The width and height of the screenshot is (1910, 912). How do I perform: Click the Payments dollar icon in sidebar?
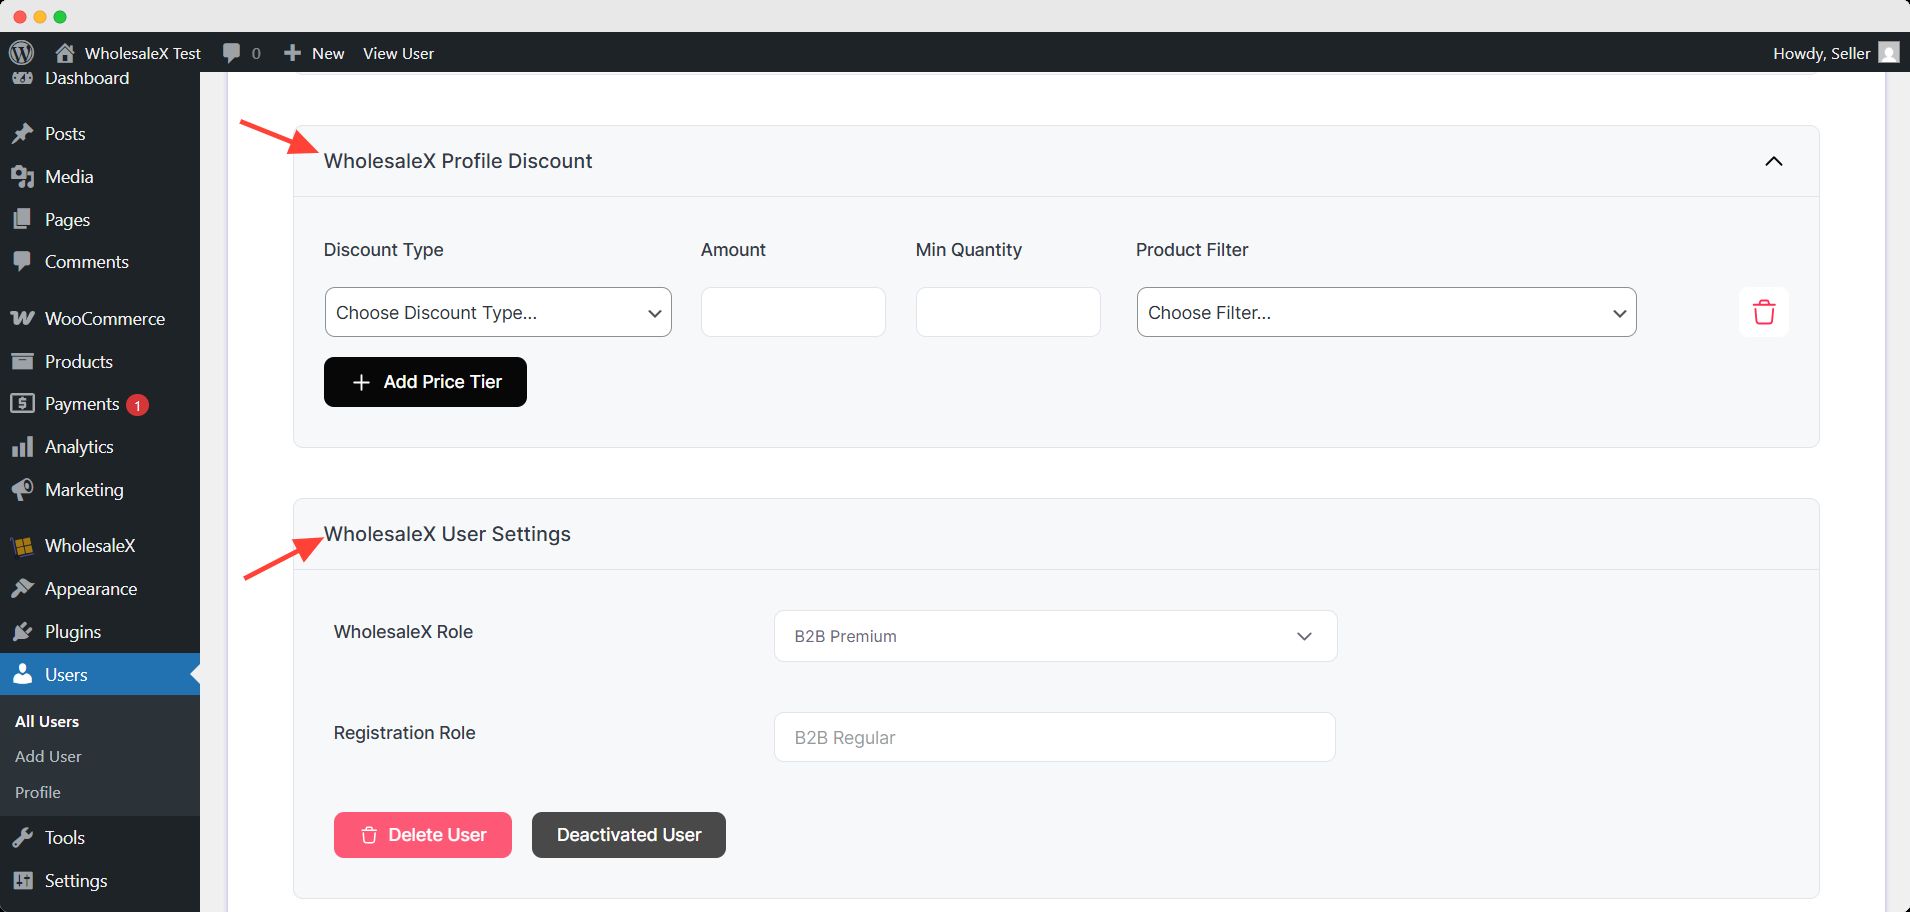click(22, 403)
